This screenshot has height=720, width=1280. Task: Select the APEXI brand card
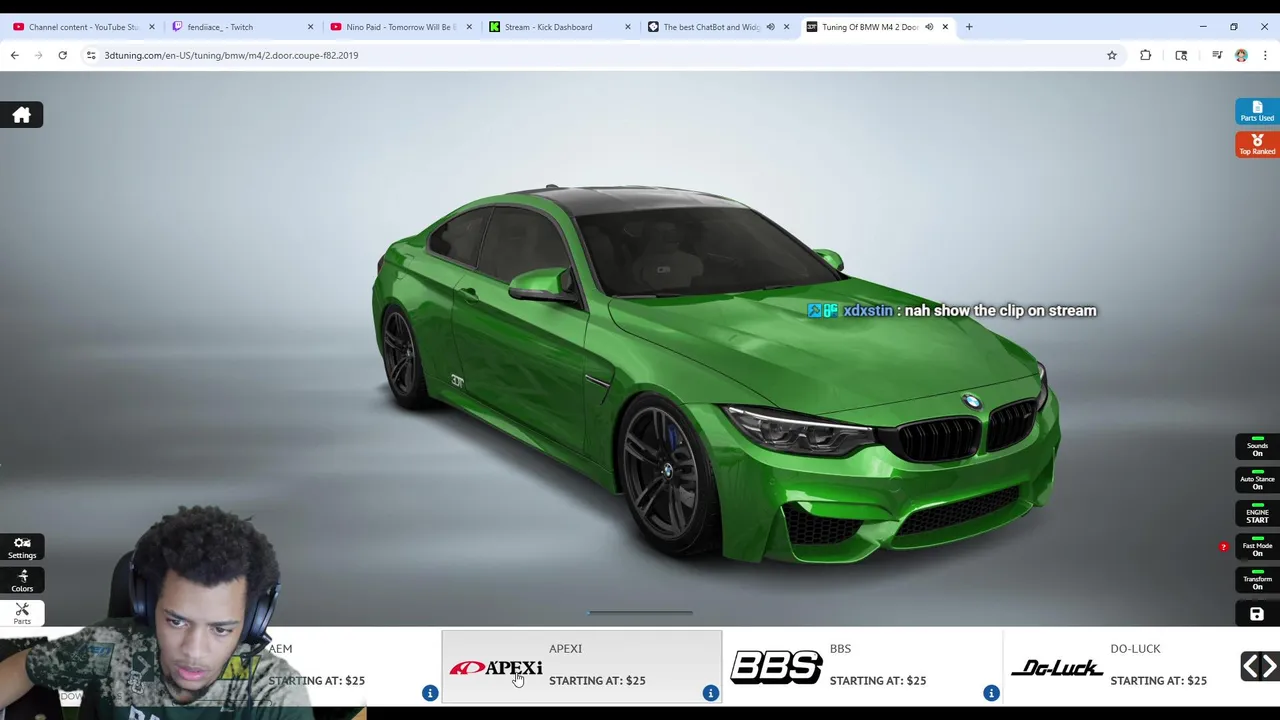click(x=581, y=666)
